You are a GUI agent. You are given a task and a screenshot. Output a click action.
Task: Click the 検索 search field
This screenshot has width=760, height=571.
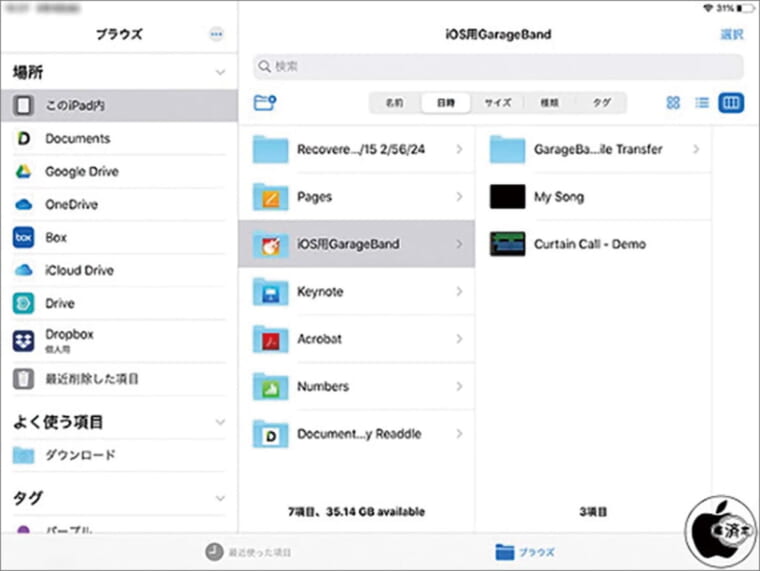[498, 67]
